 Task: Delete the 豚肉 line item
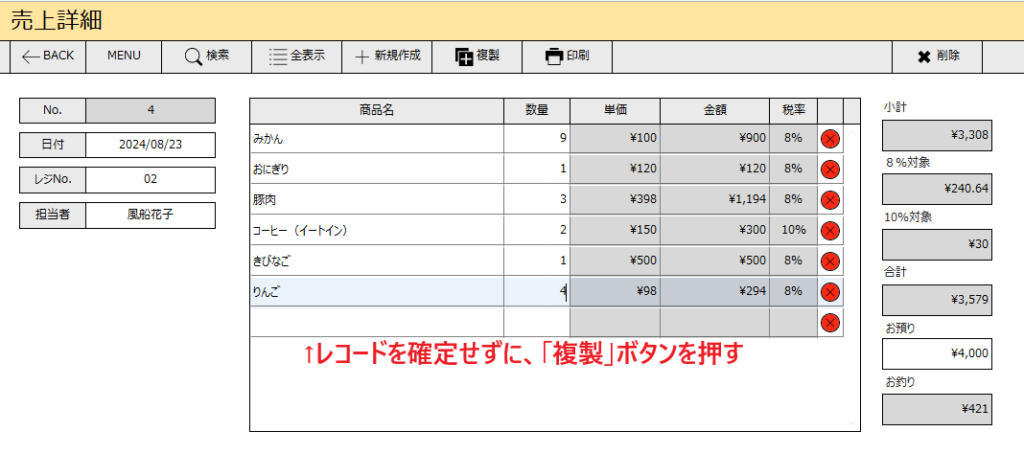[x=830, y=200]
